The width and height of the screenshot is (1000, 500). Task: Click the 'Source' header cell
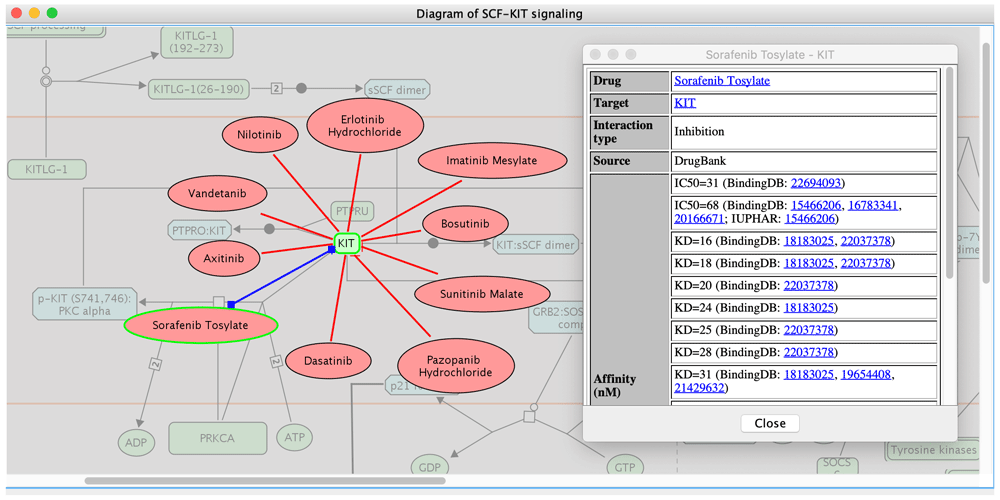point(629,161)
